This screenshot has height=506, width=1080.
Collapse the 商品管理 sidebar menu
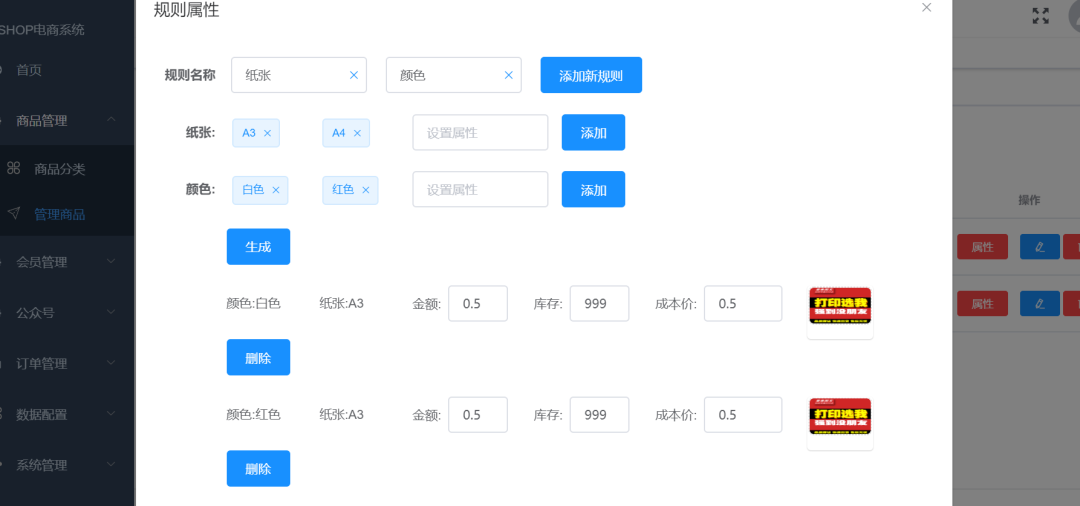(x=68, y=121)
